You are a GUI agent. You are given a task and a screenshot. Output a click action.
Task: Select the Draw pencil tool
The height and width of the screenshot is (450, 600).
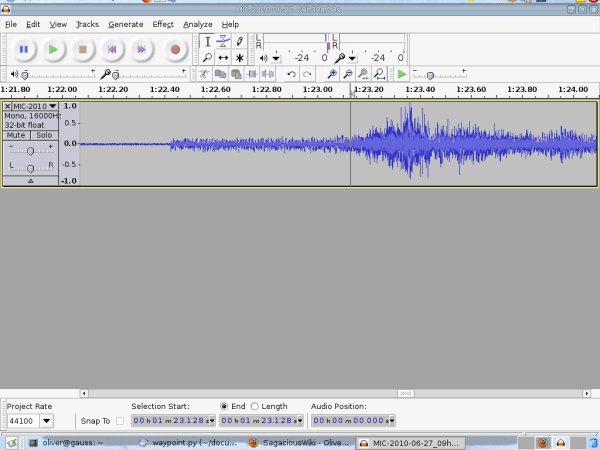(240, 41)
